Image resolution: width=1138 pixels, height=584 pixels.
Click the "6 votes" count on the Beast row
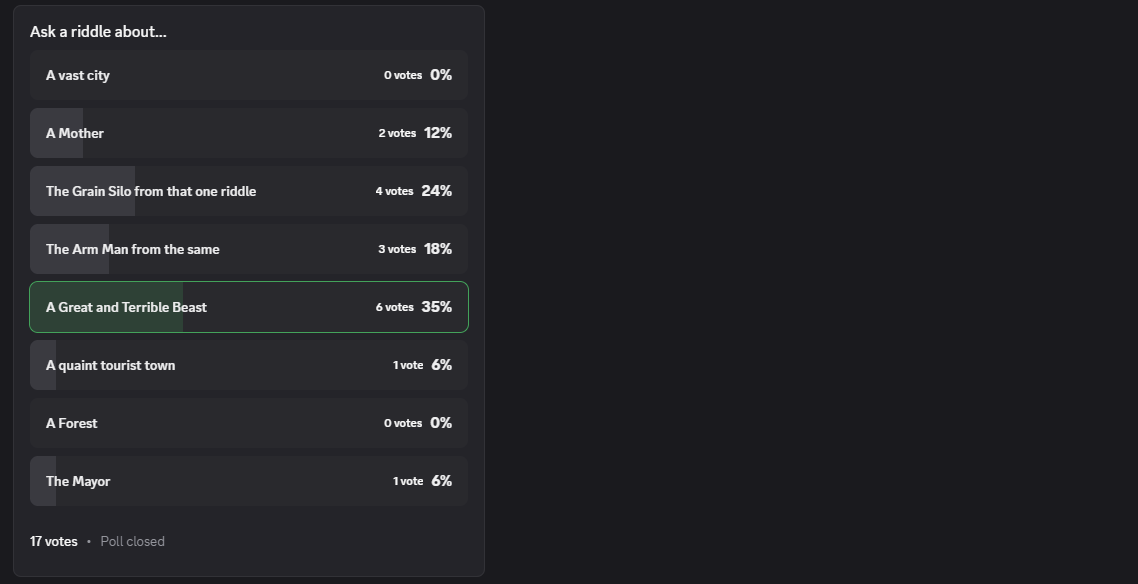click(394, 307)
